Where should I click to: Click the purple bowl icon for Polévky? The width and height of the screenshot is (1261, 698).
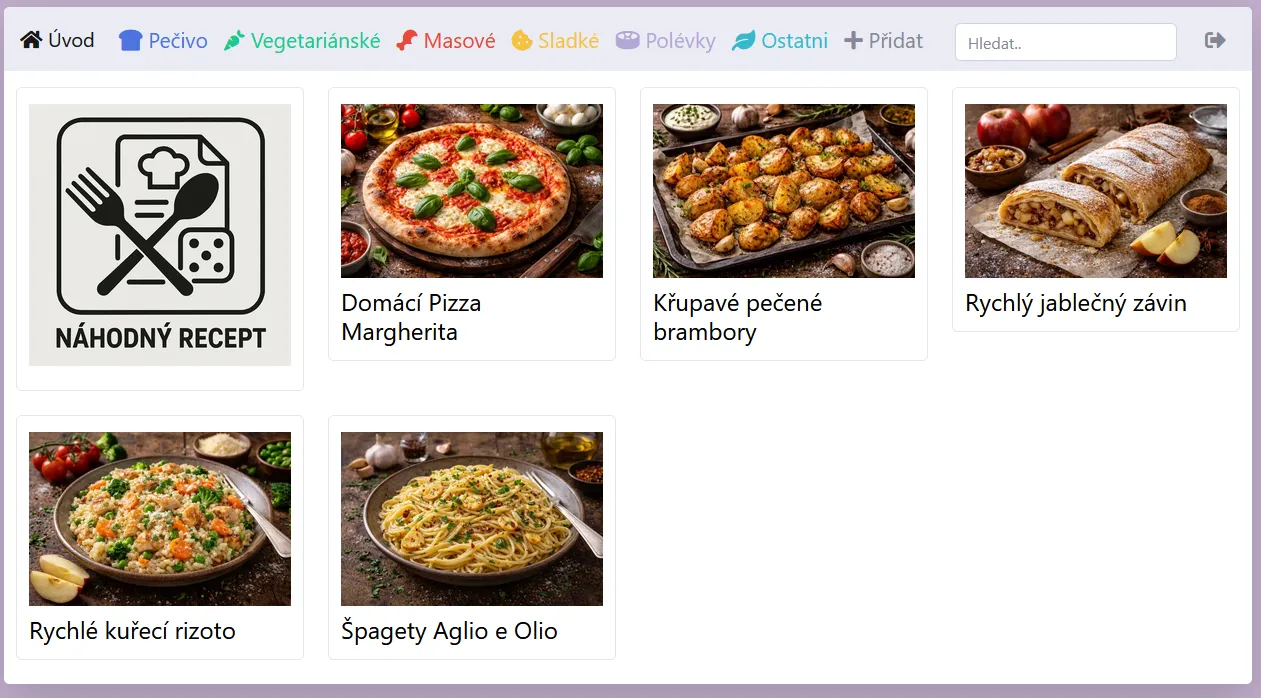(x=627, y=41)
